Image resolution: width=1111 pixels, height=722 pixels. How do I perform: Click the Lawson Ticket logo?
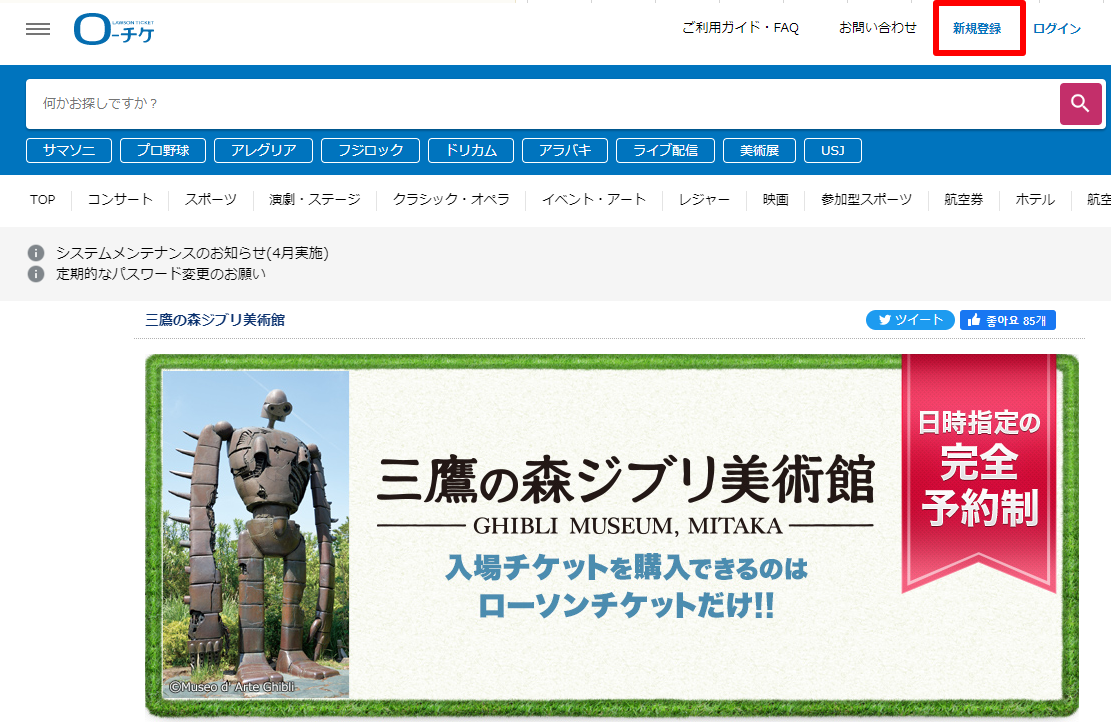click(x=114, y=29)
